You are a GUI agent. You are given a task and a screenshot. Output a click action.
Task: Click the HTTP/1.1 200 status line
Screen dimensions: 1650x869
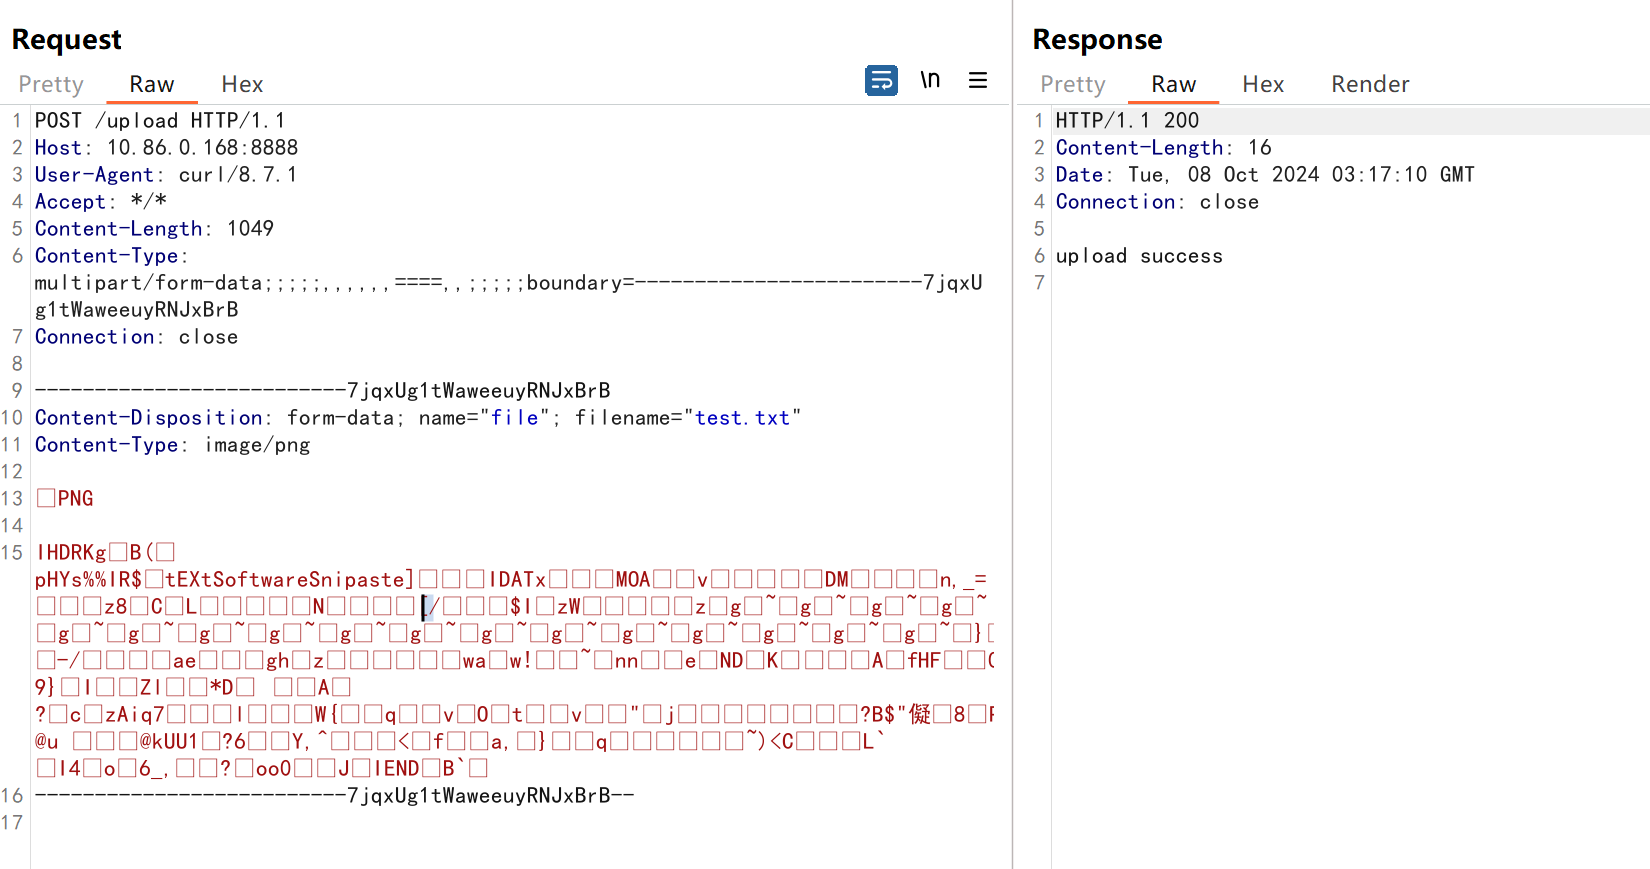click(1127, 121)
